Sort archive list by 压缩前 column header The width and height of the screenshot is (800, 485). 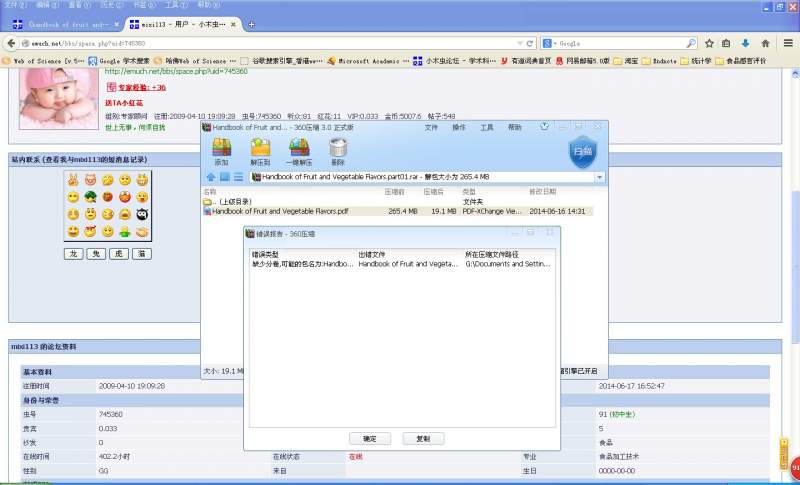394,192
